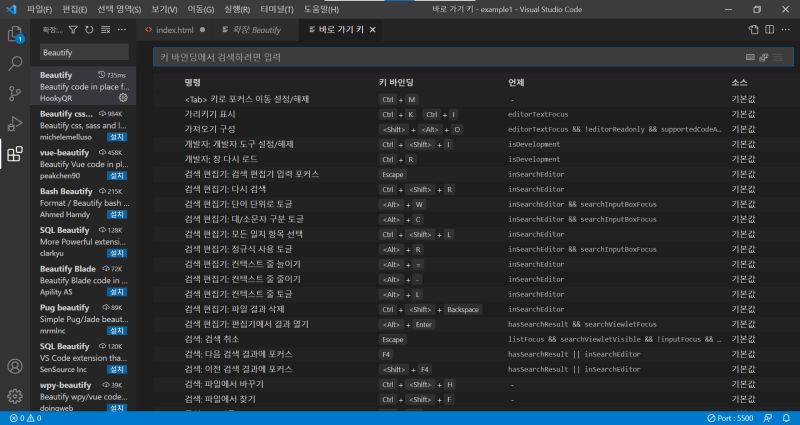The width and height of the screenshot is (800, 425).
Task: Open keyboard shortcuts JSON file icon
Action: pos(754,30)
